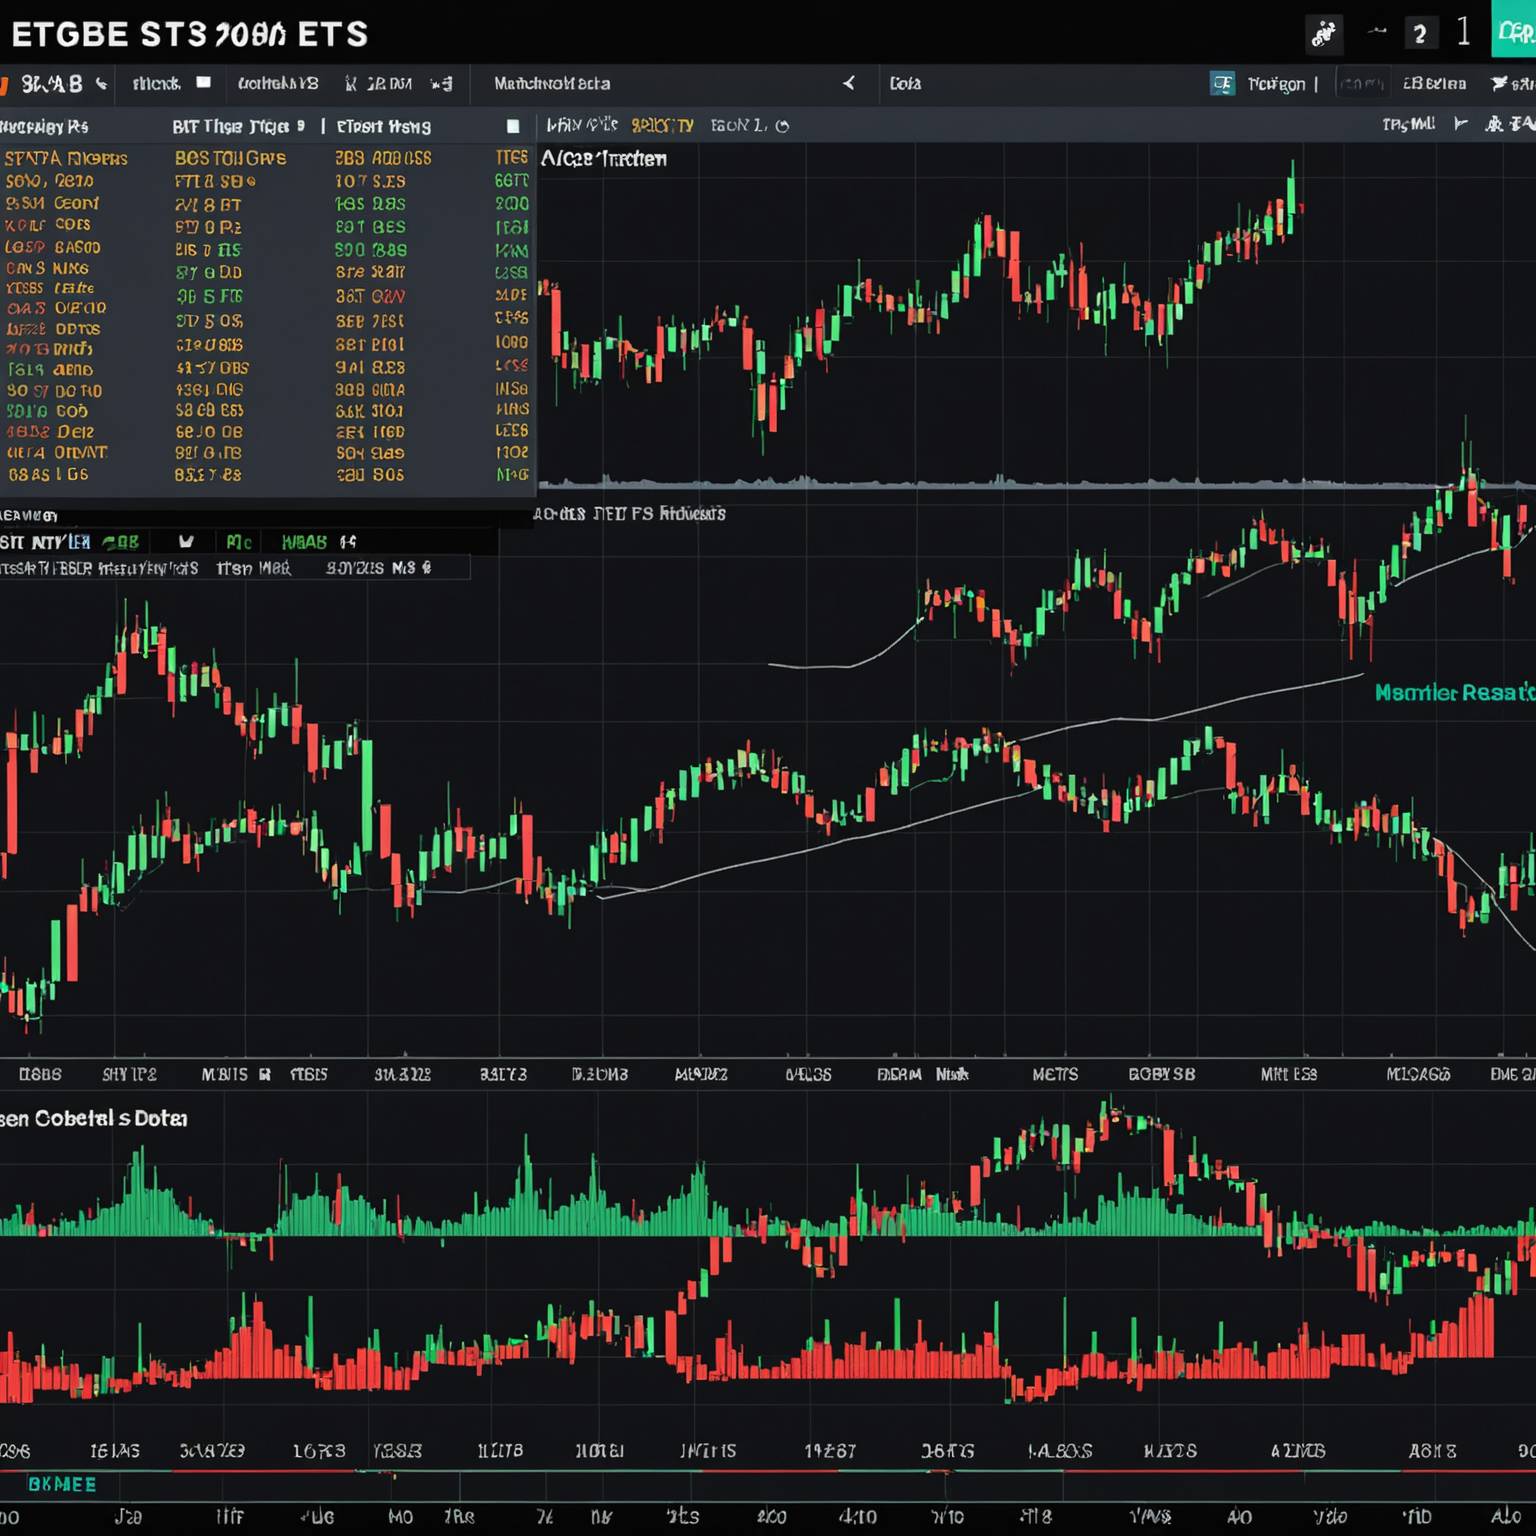
Task: Click the teal button at top-right corner
Action: click(x=1514, y=30)
